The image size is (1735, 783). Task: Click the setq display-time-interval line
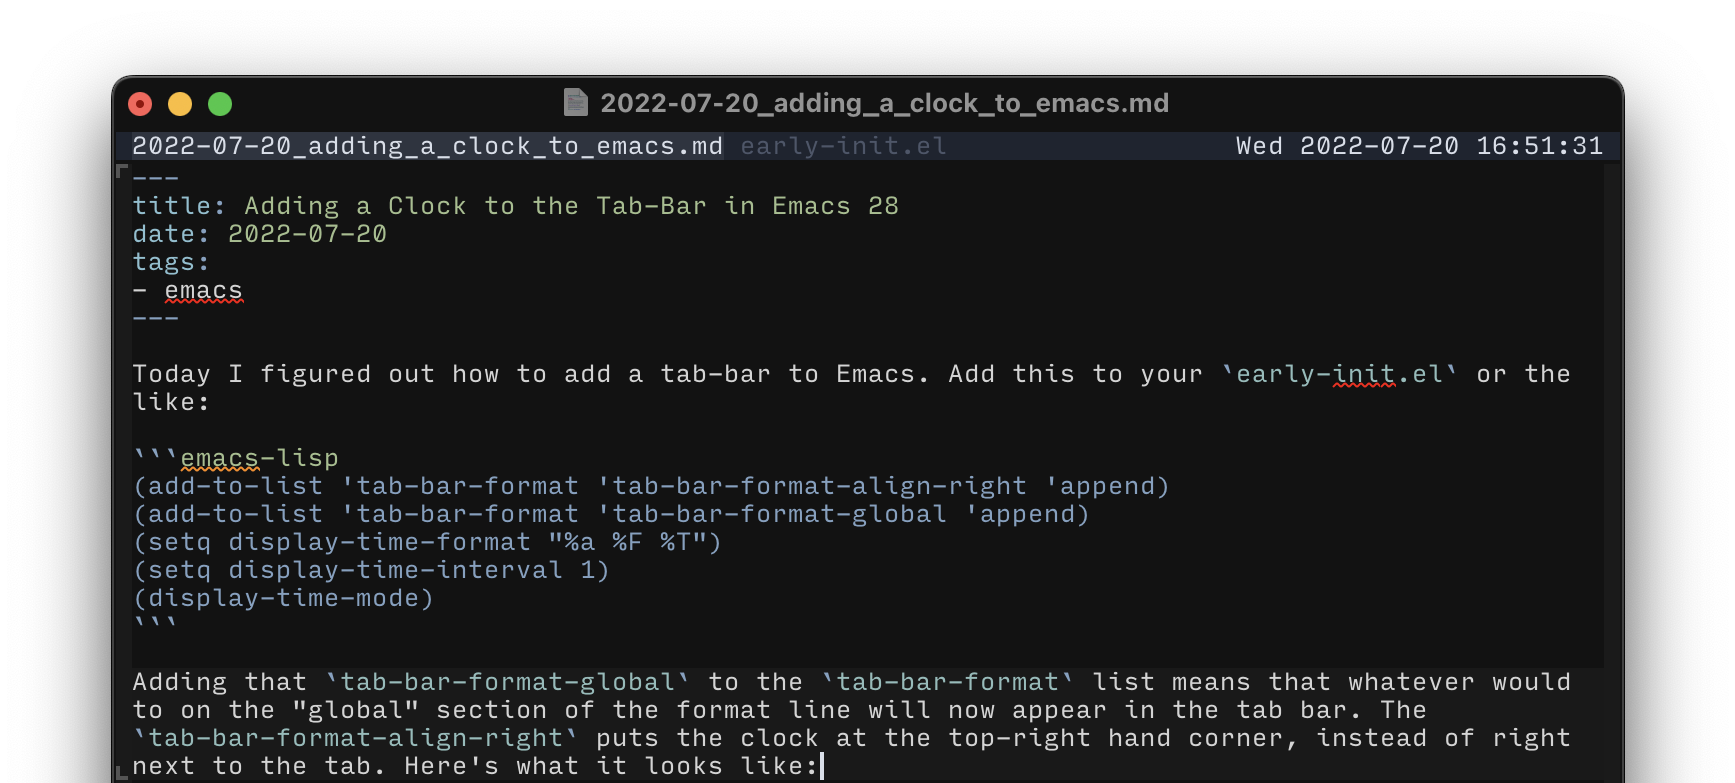[370, 569]
